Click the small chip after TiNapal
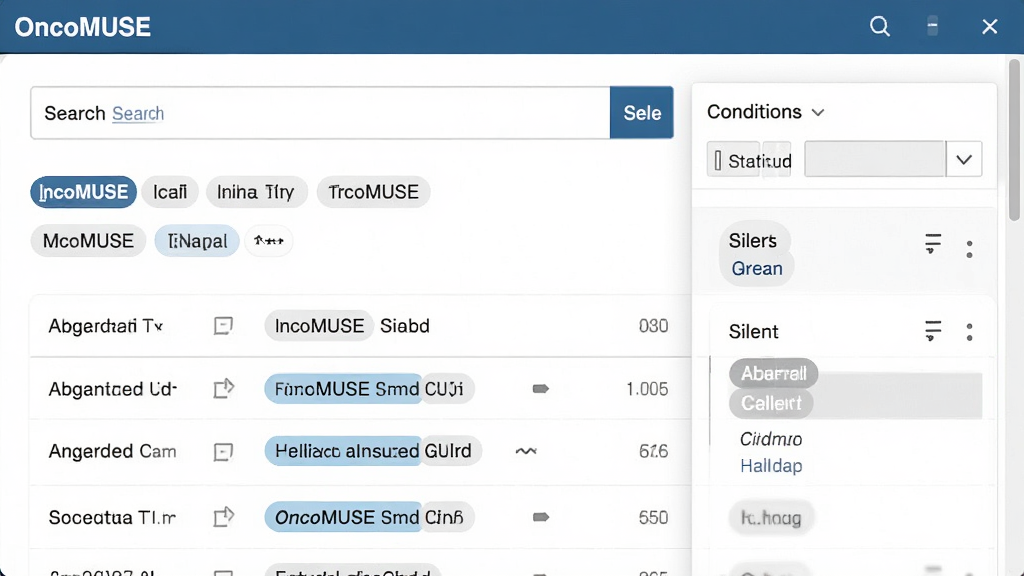 point(268,241)
